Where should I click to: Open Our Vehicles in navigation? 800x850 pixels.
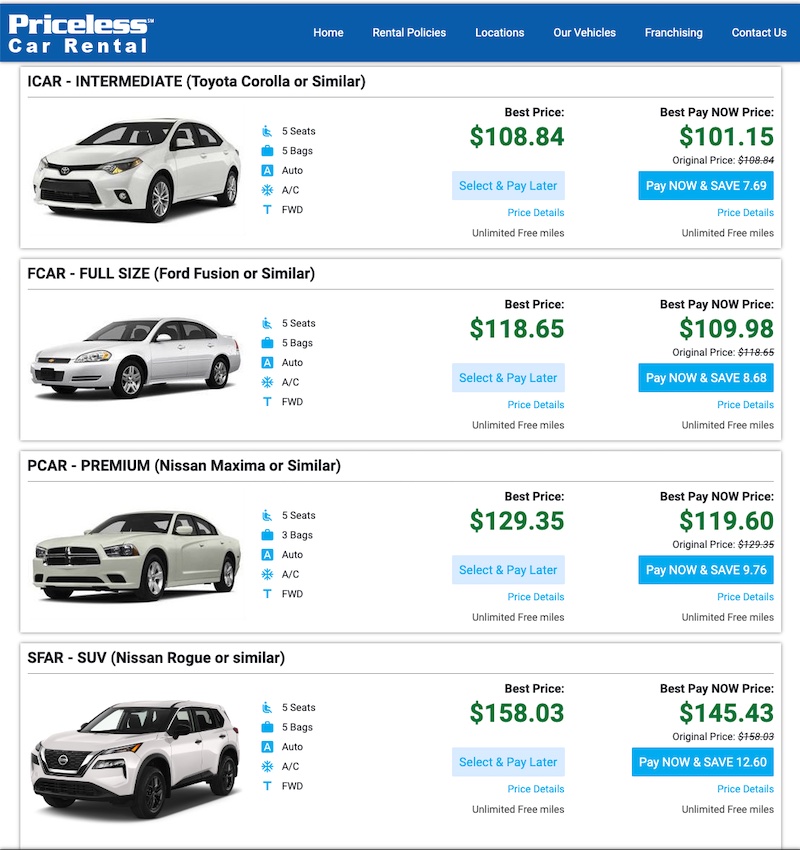584,33
